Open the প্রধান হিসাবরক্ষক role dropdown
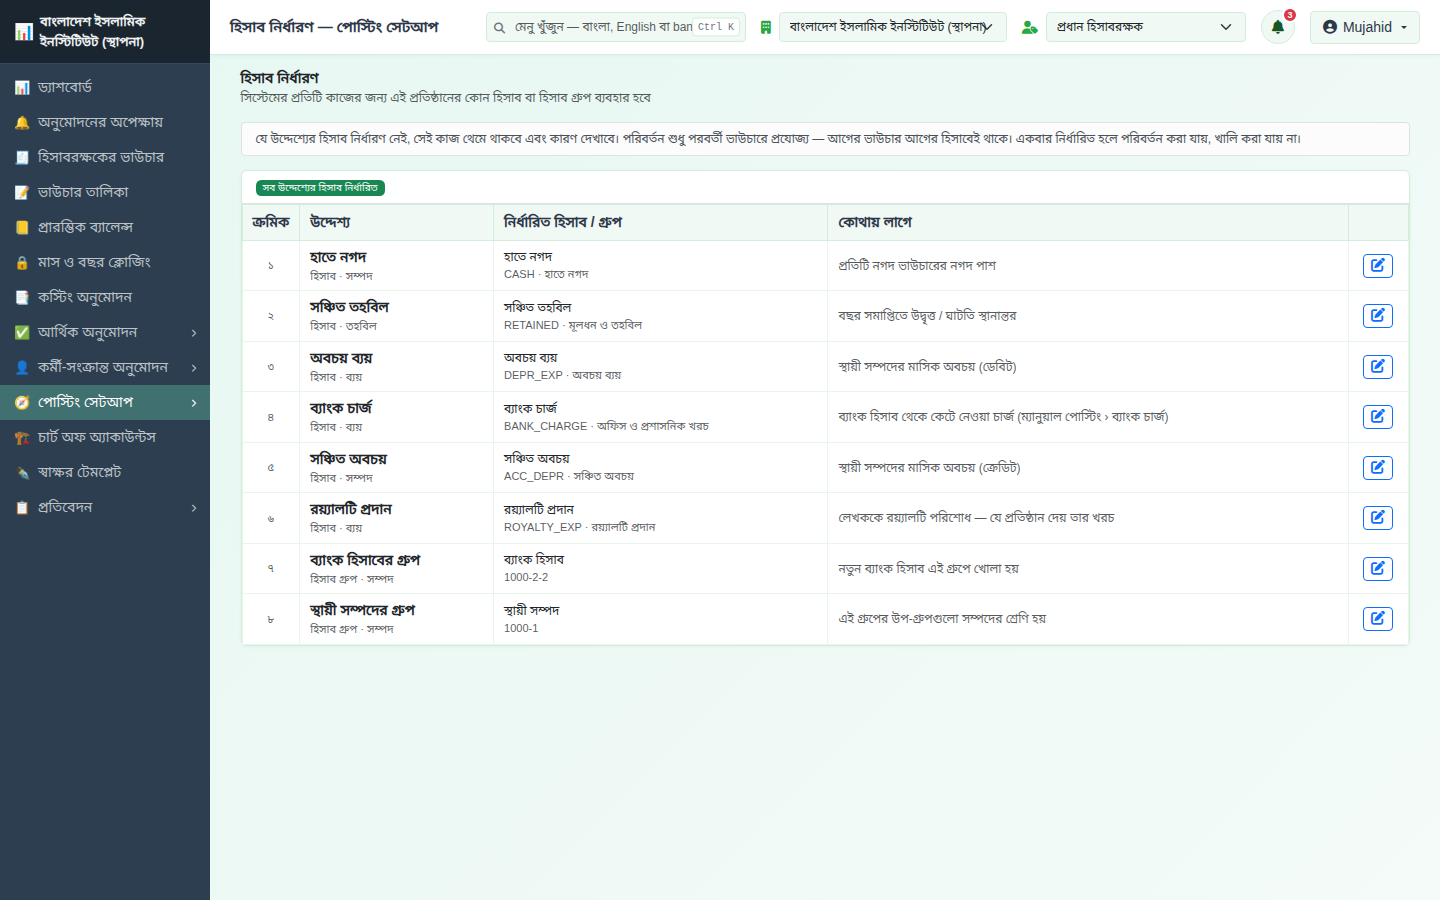Image resolution: width=1440 pixels, height=900 pixels. coord(1146,27)
